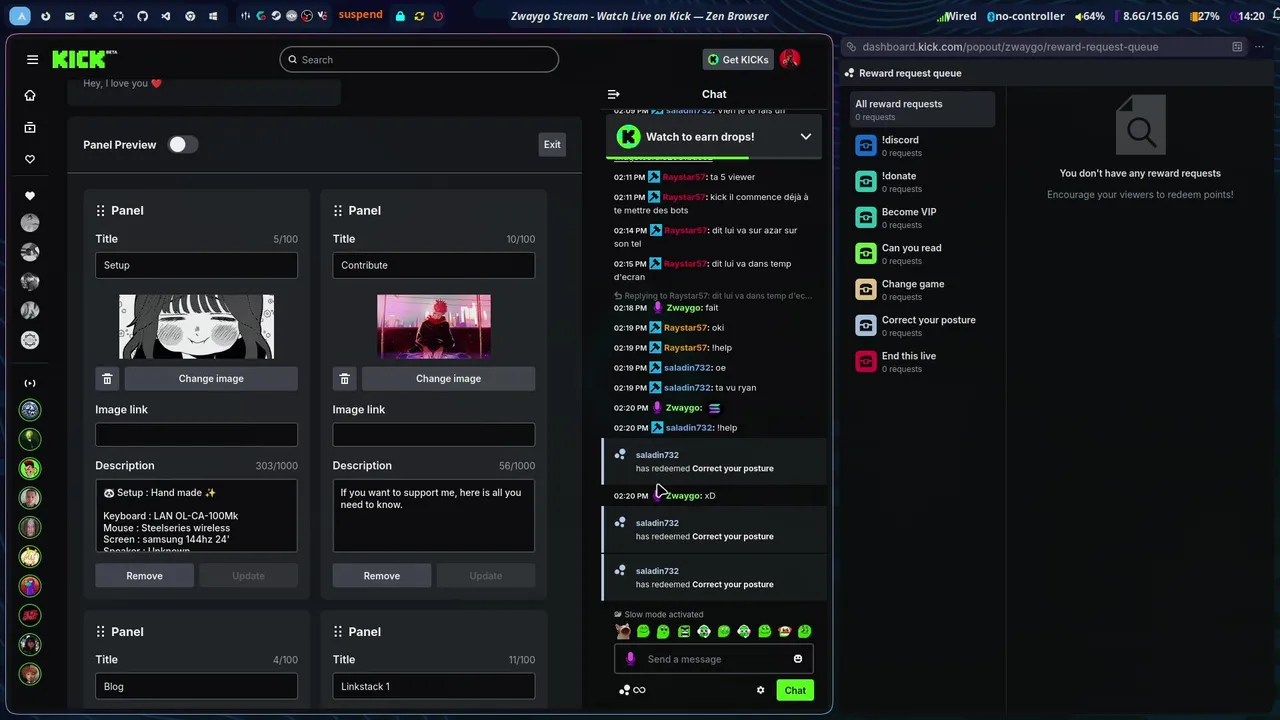Click the battery 64% indicator

click(1090, 16)
